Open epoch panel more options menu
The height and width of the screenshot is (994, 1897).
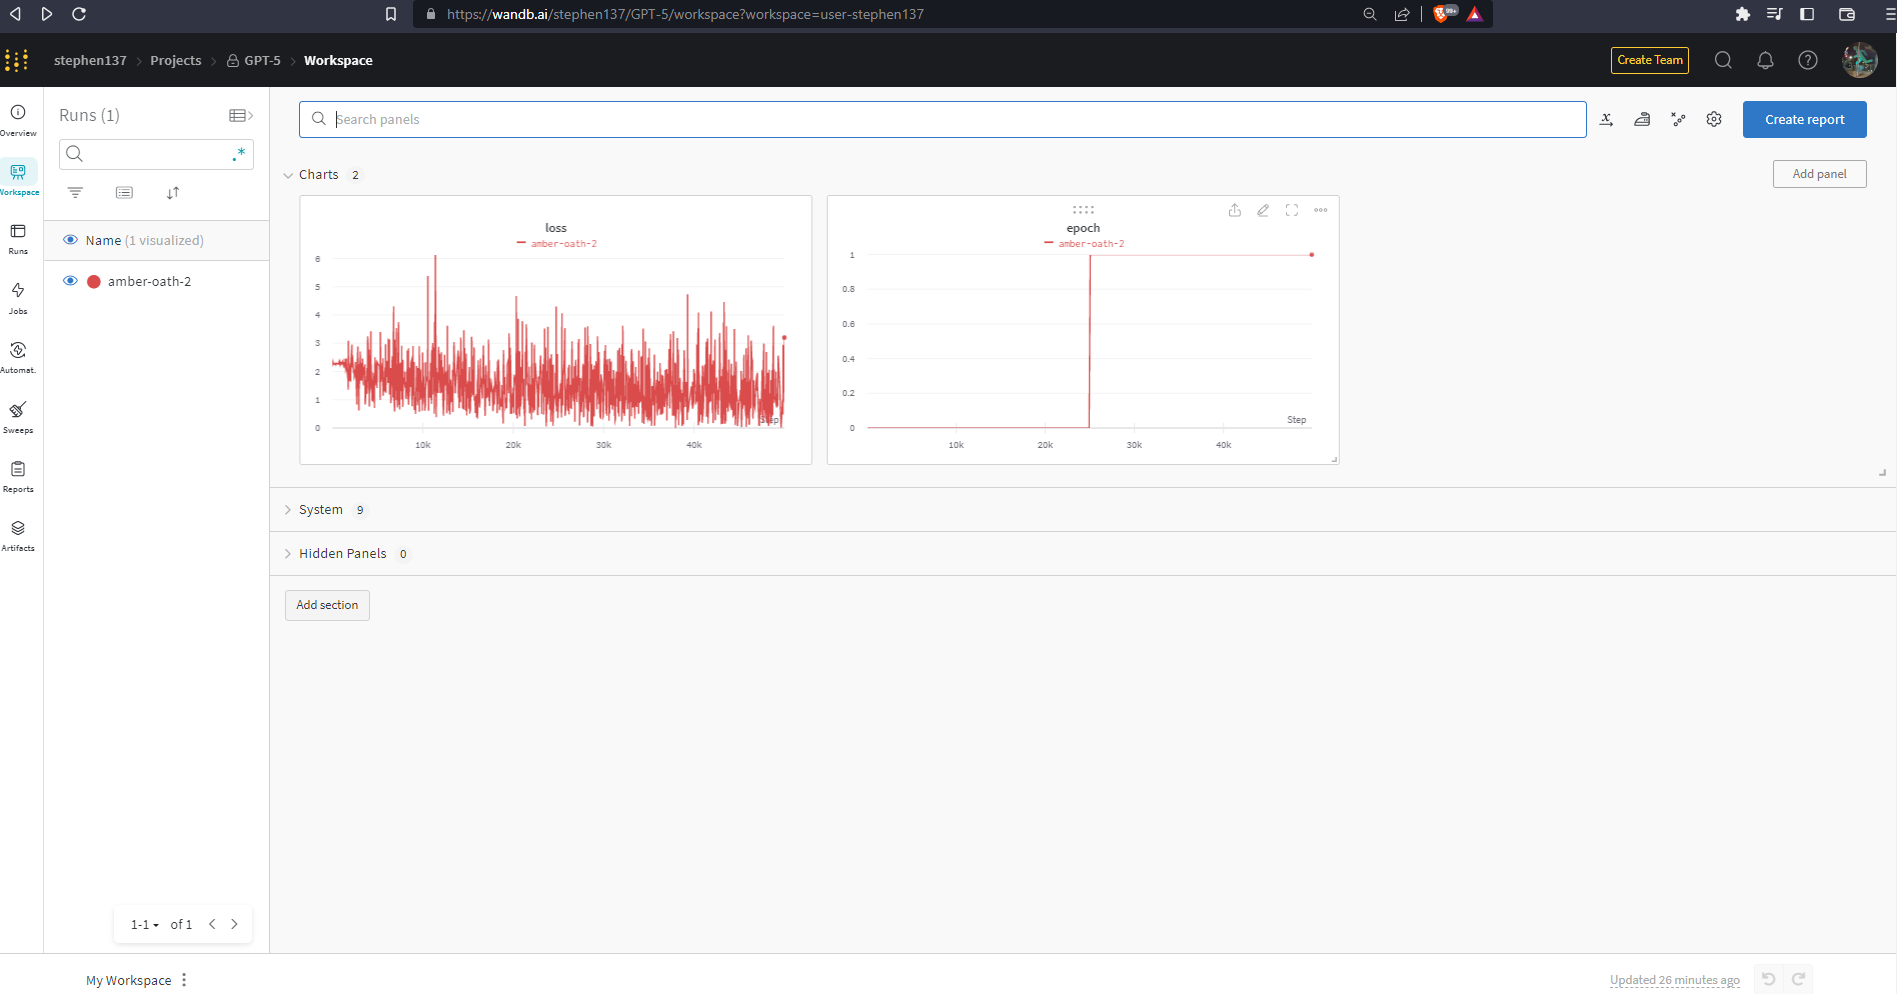pyautogui.click(x=1321, y=210)
